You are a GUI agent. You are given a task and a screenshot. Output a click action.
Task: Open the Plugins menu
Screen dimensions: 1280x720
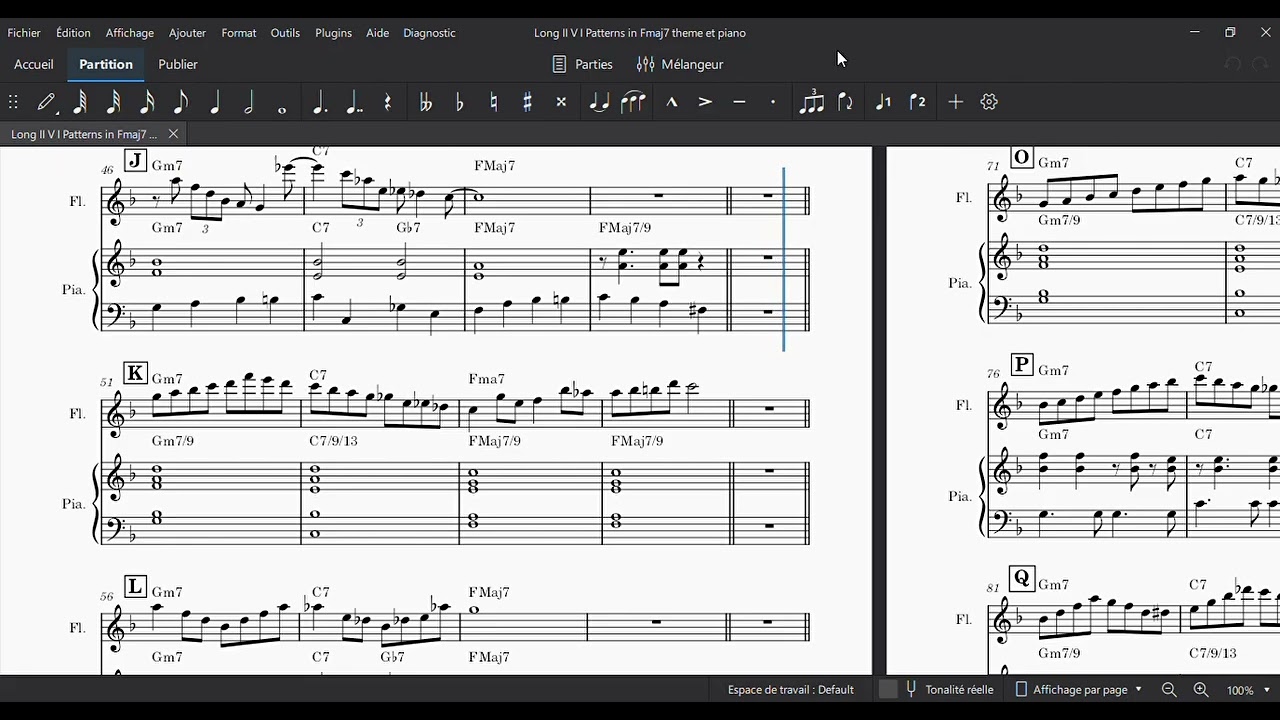click(x=333, y=33)
